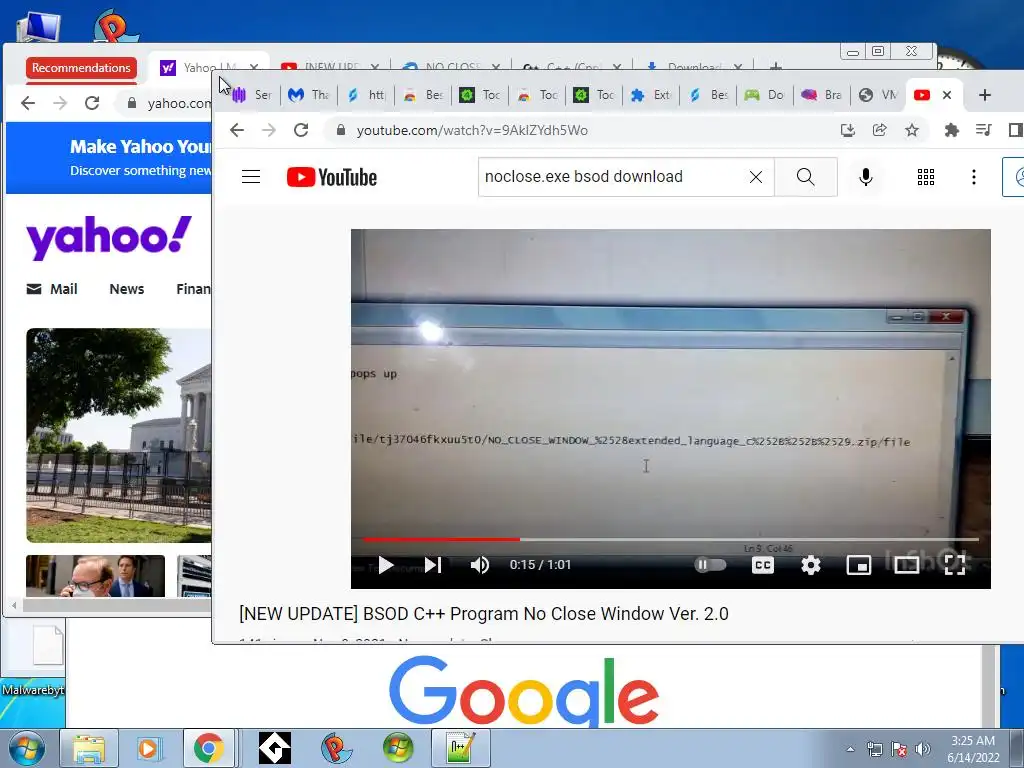Open the Chrome extensions puzzle menu
Image resolution: width=1024 pixels, height=768 pixels.
point(952,130)
